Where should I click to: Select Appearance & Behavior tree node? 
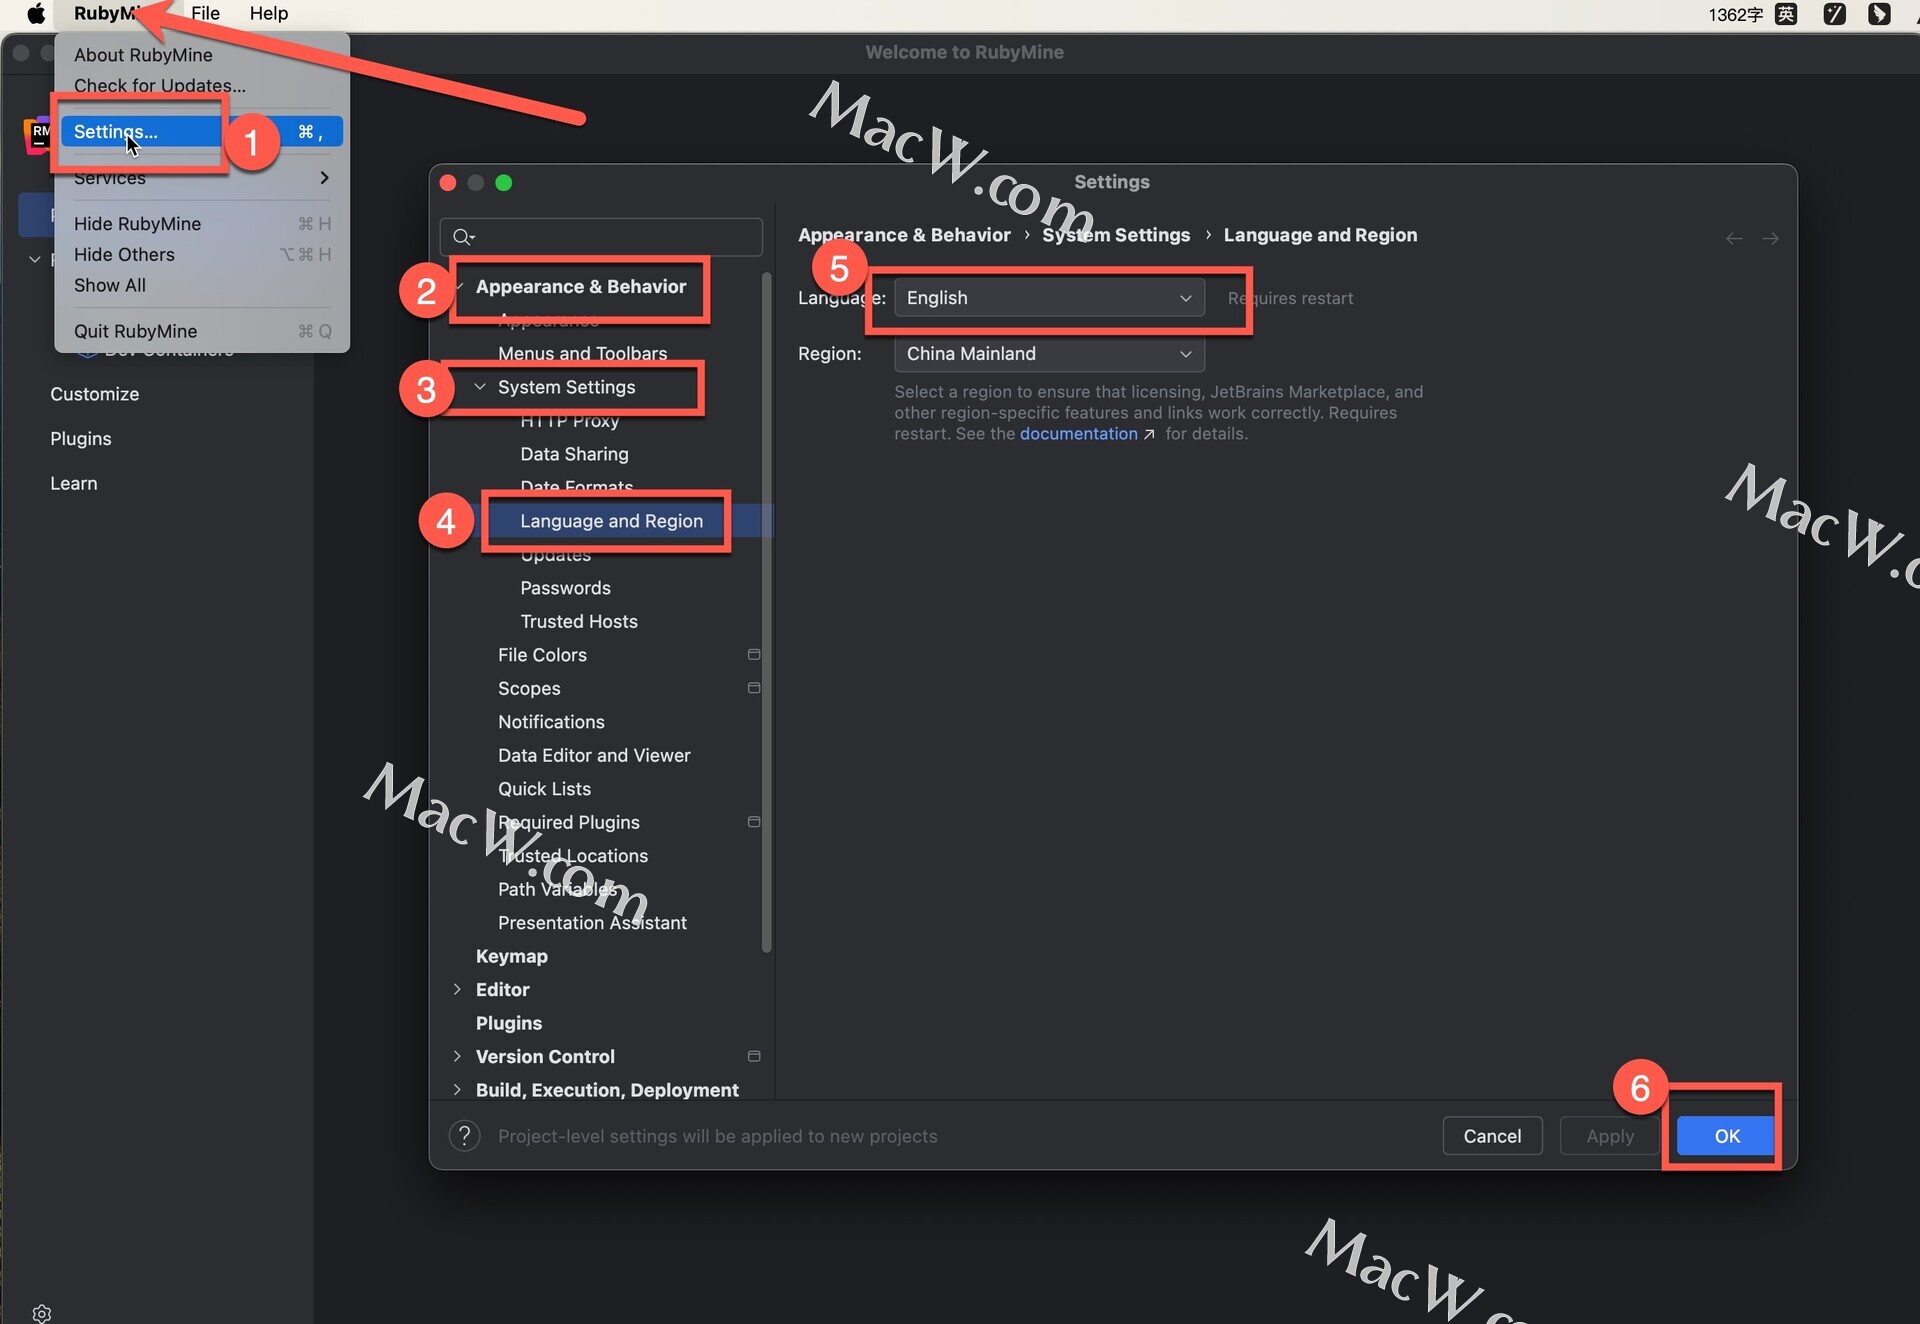[581, 286]
